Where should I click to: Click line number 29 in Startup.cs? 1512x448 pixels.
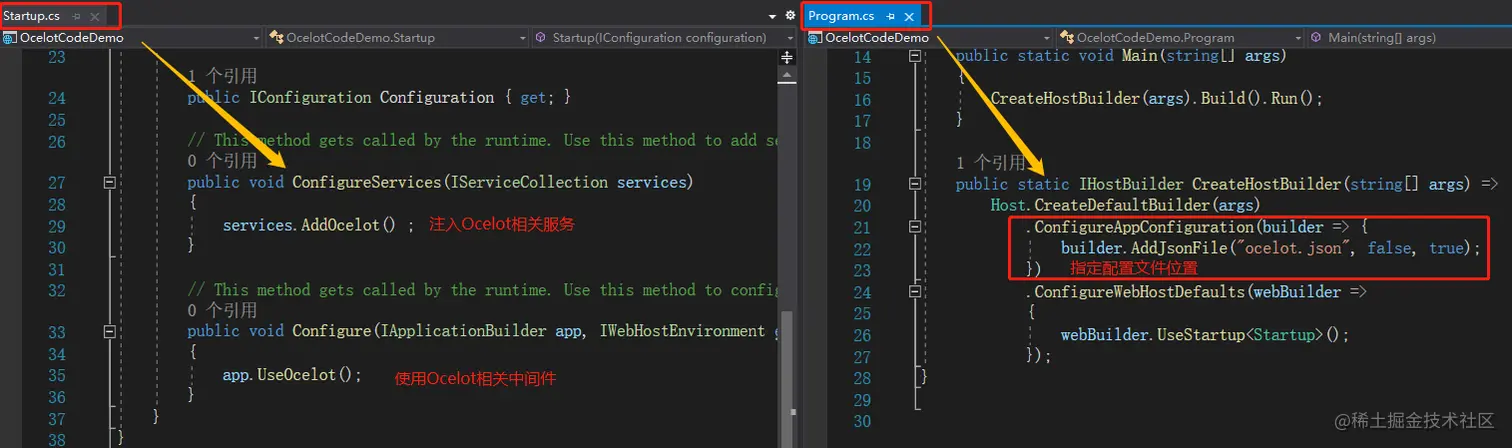[x=57, y=226]
